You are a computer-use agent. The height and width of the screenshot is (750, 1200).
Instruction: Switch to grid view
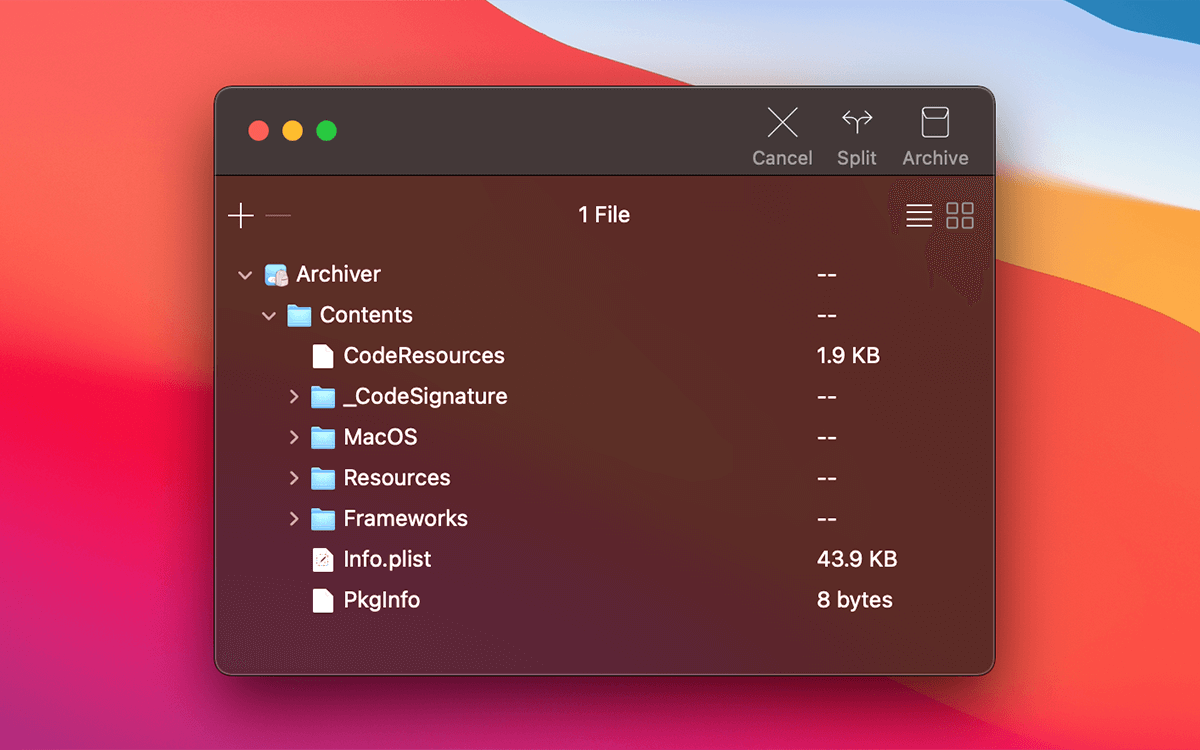960,215
